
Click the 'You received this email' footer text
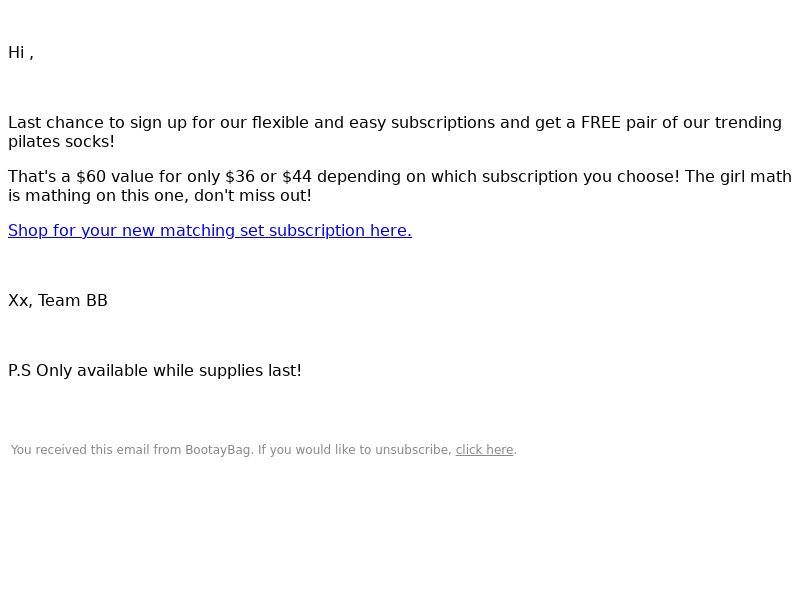pos(264,450)
